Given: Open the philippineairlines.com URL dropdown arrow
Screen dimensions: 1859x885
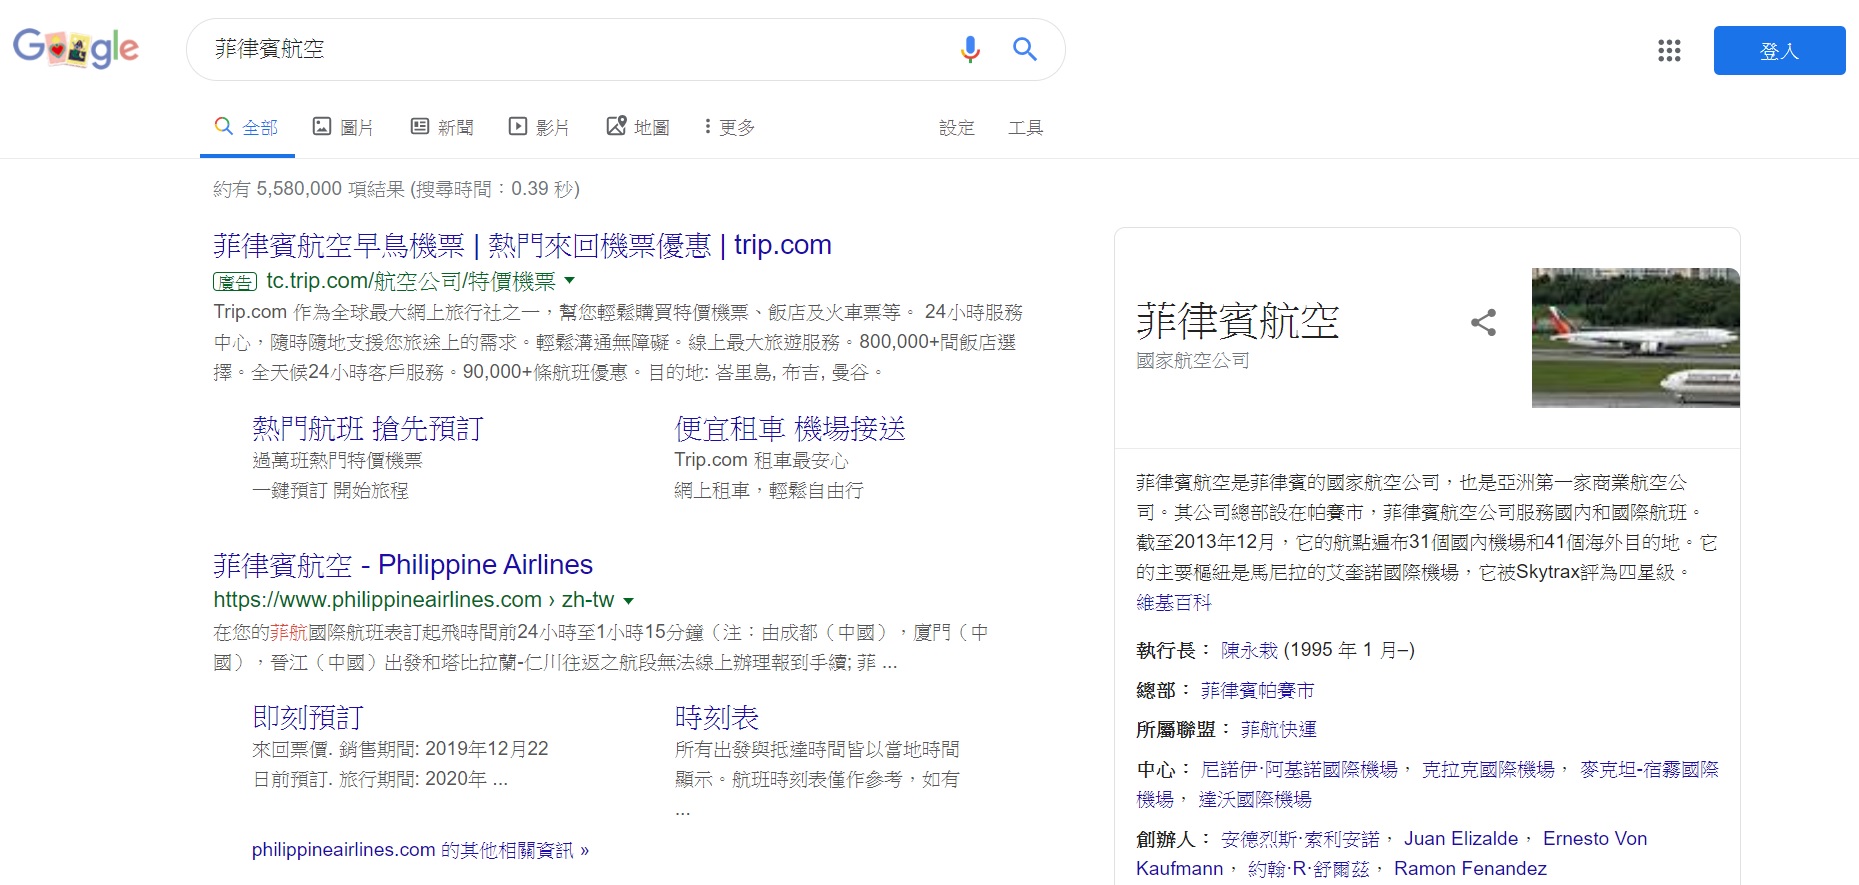Looking at the screenshot, I should [x=629, y=601].
